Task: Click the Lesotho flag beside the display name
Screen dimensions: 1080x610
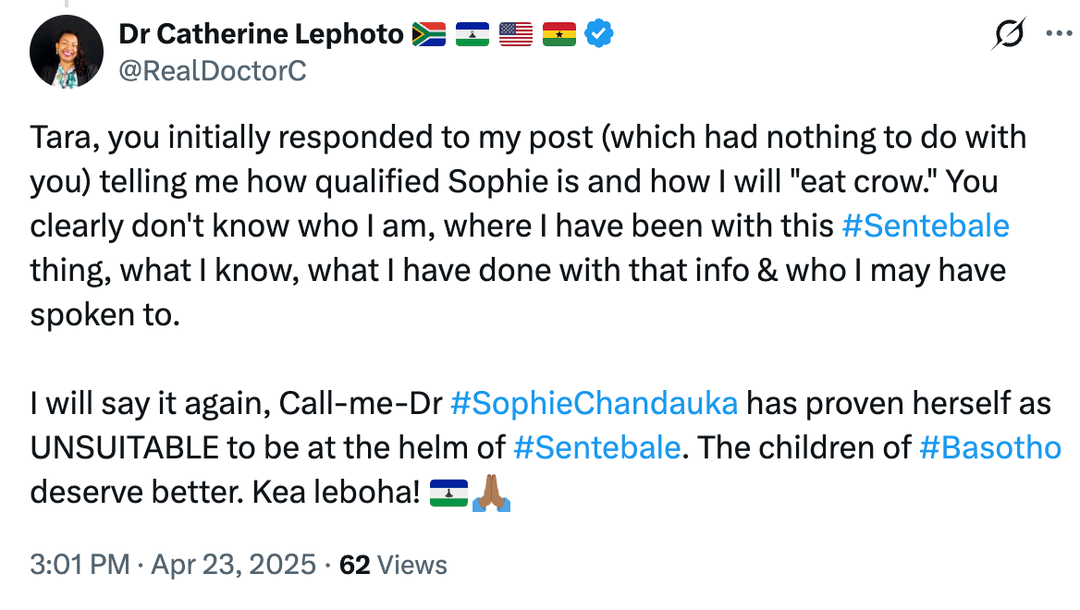Action: [473, 35]
